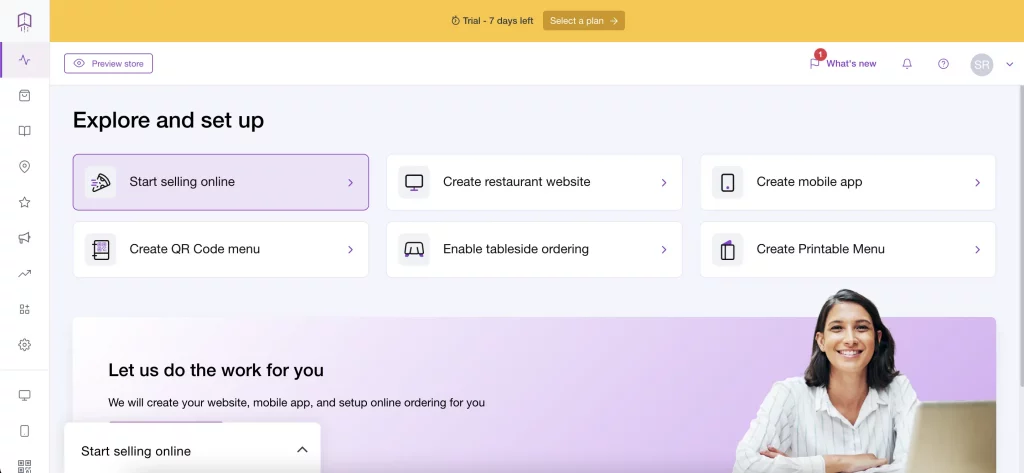Click the star icon in sidebar
Screen dimensions: 1024x473
pos(24,202)
